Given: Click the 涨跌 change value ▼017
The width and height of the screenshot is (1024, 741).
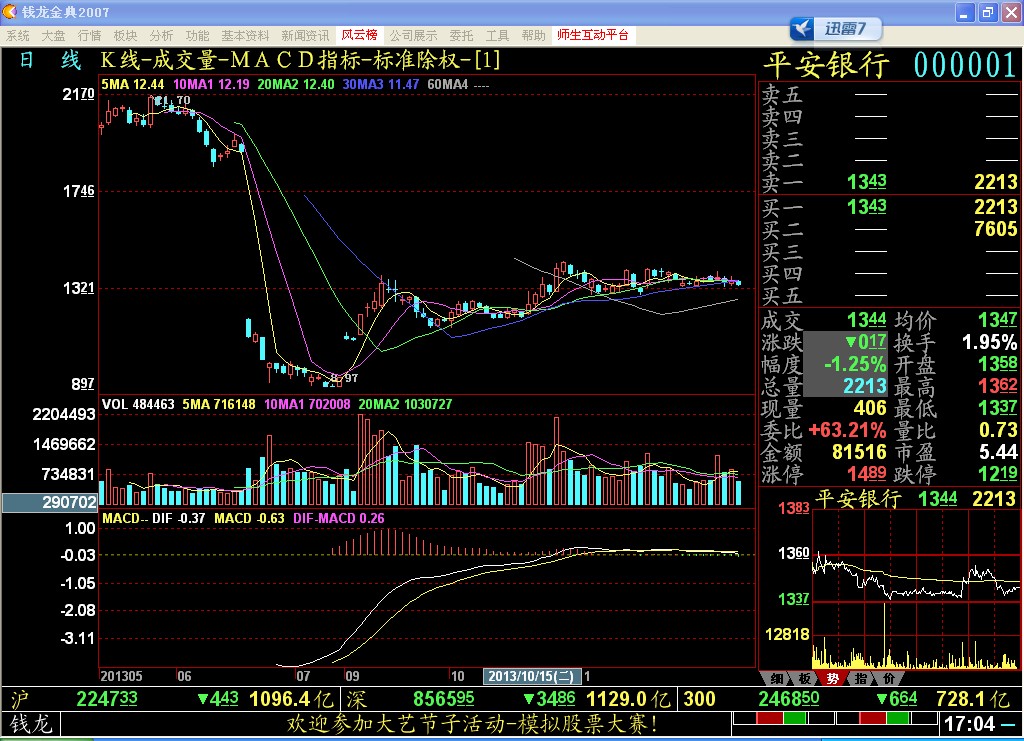Looking at the screenshot, I should coord(865,341).
